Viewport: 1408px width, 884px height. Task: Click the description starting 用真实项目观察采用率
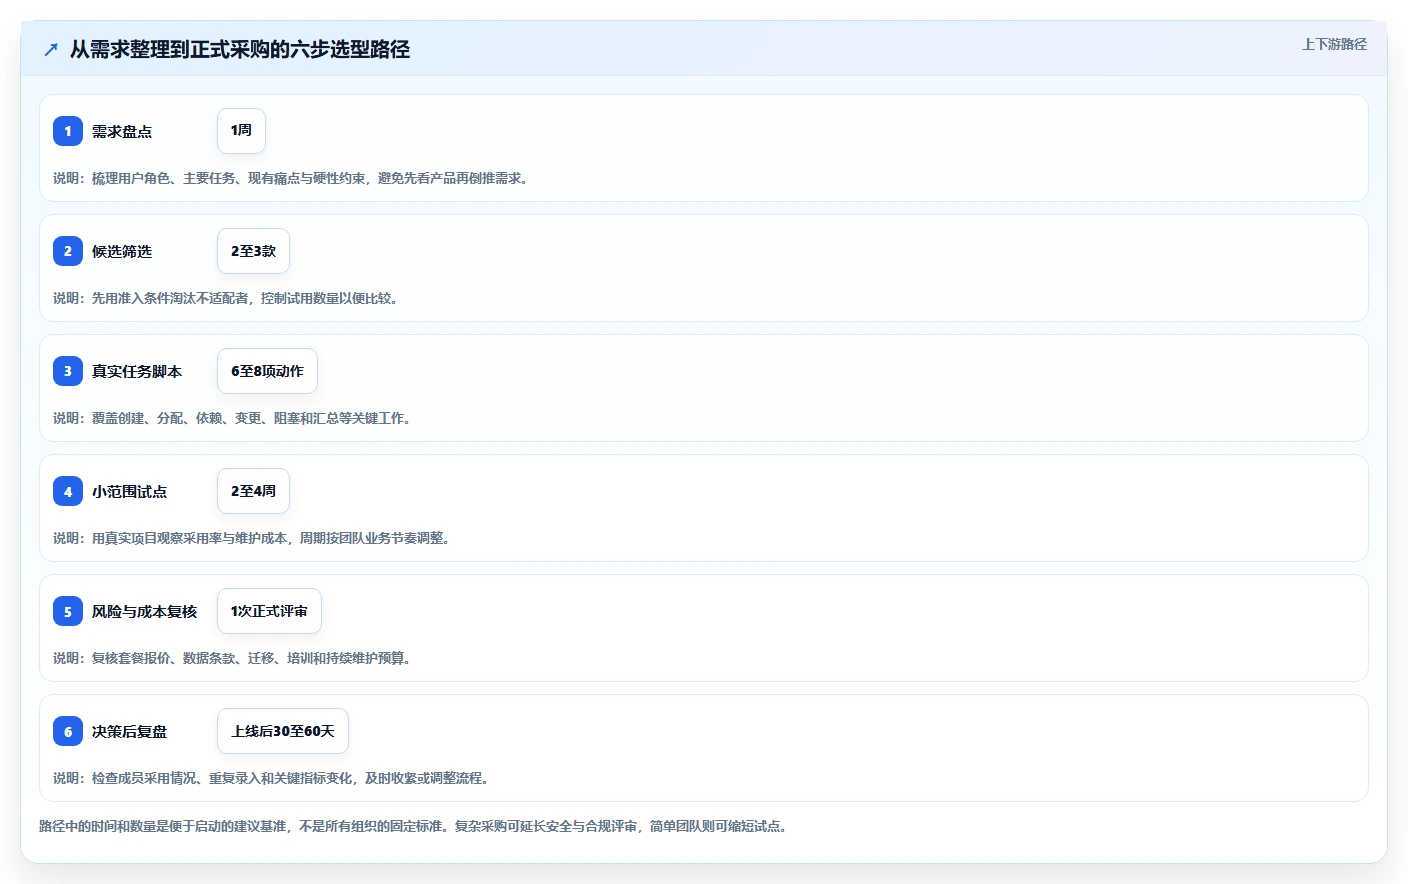pos(252,538)
